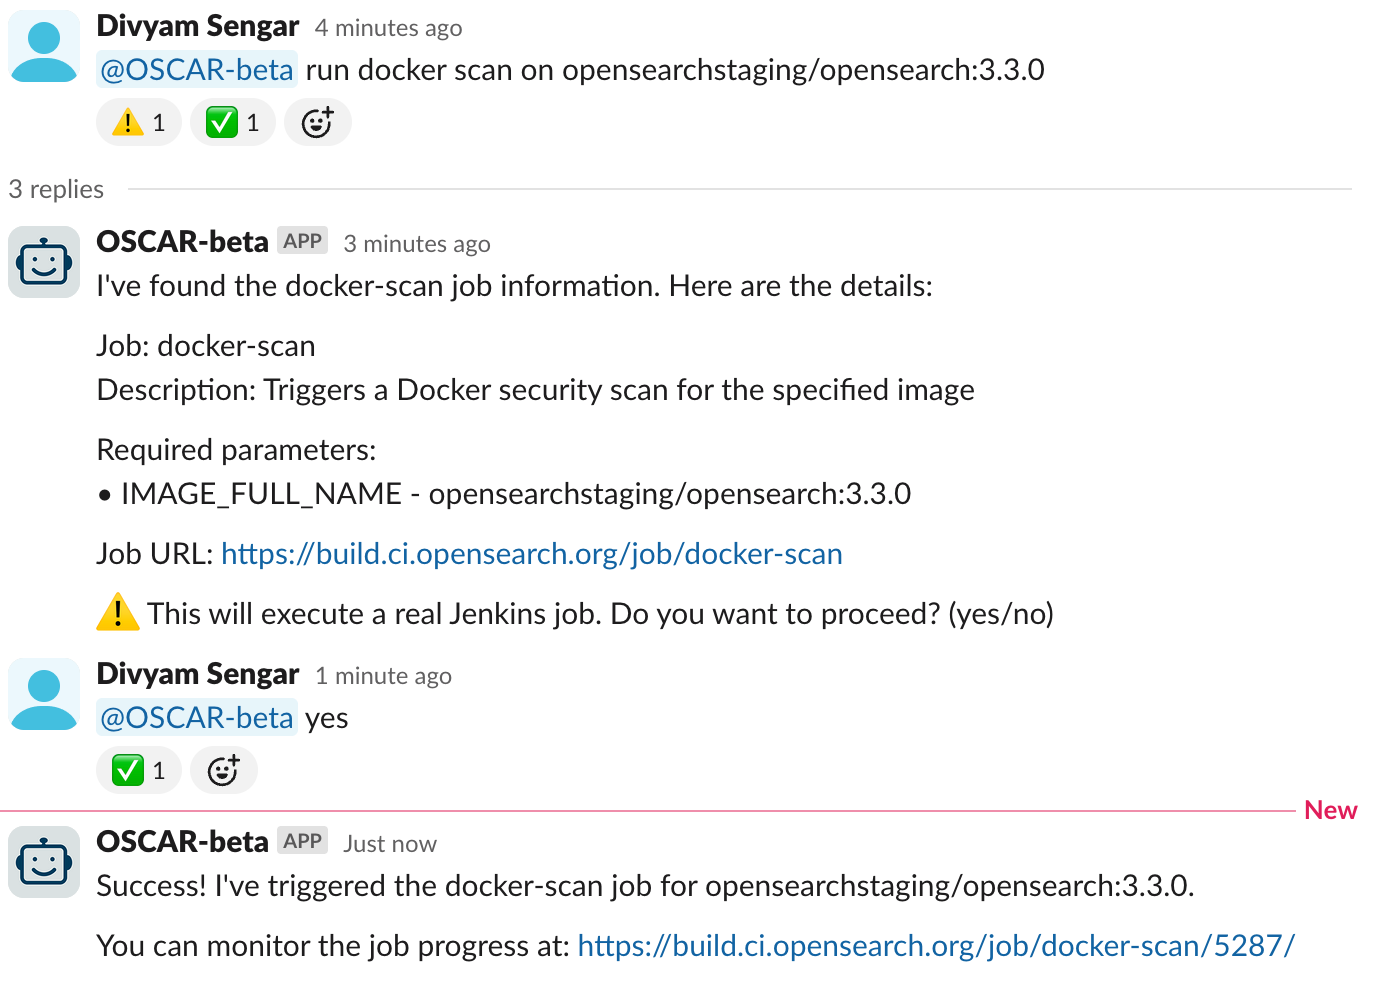1374x990 pixels.
Task: Click Divyam Sengar name on first message
Action: (x=198, y=26)
